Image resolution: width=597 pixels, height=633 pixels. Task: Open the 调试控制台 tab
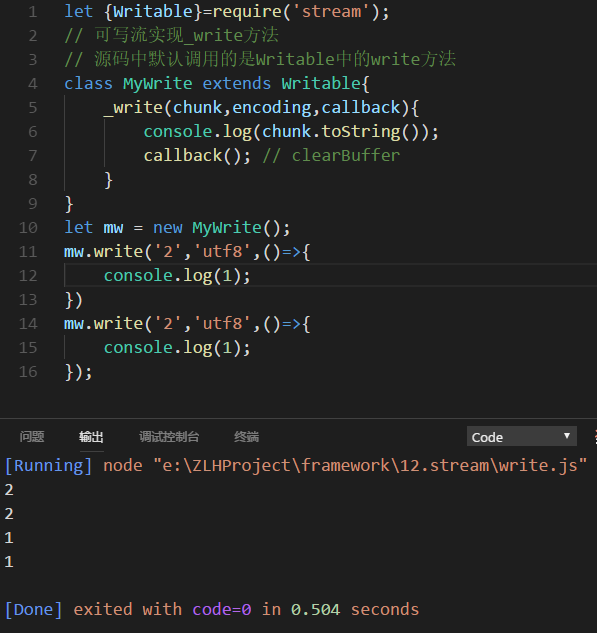click(x=169, y=437)
